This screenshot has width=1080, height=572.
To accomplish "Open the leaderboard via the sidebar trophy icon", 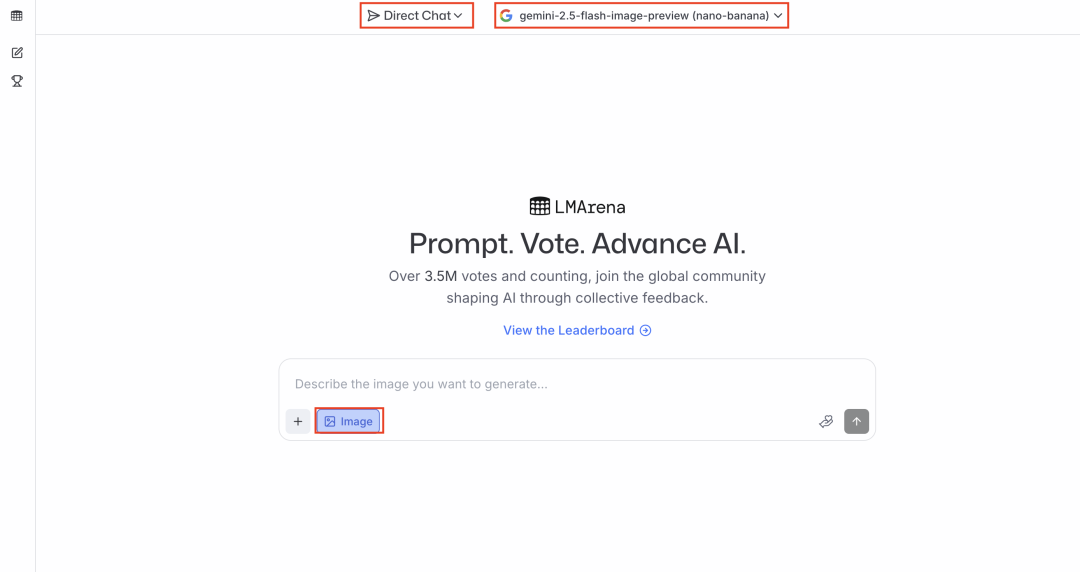I will tap(17, 81).
